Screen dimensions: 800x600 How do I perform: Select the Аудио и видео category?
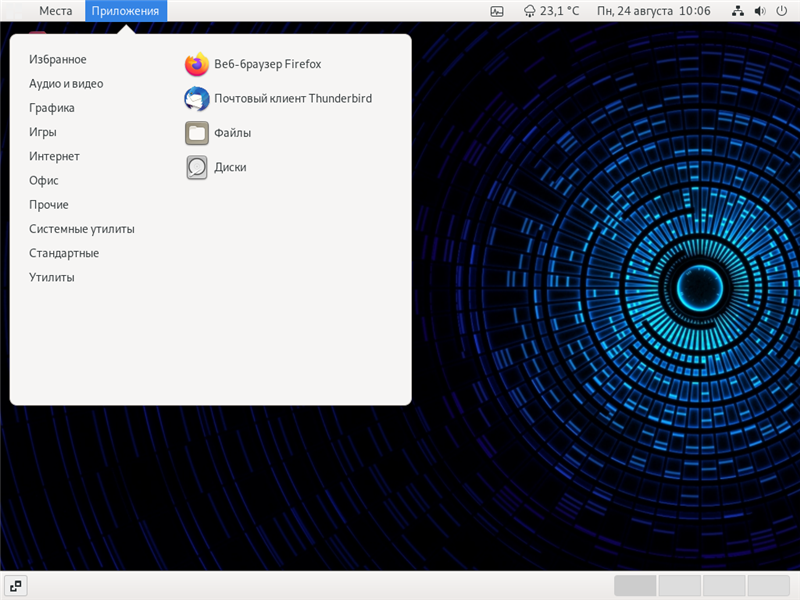(66, 84)
